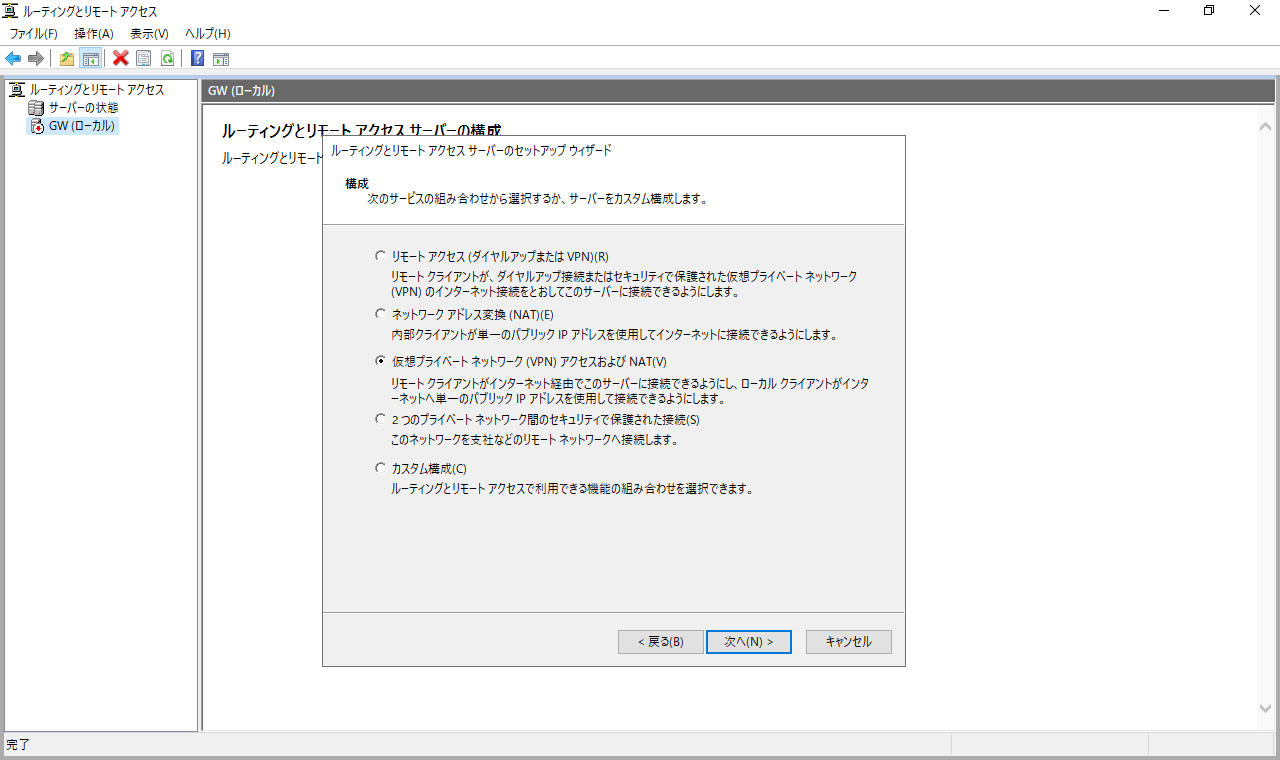Click the red X Delete toolbar icon
This screenshot has width=1280, height=760.
pyautogui.click(x=121, y=58)
